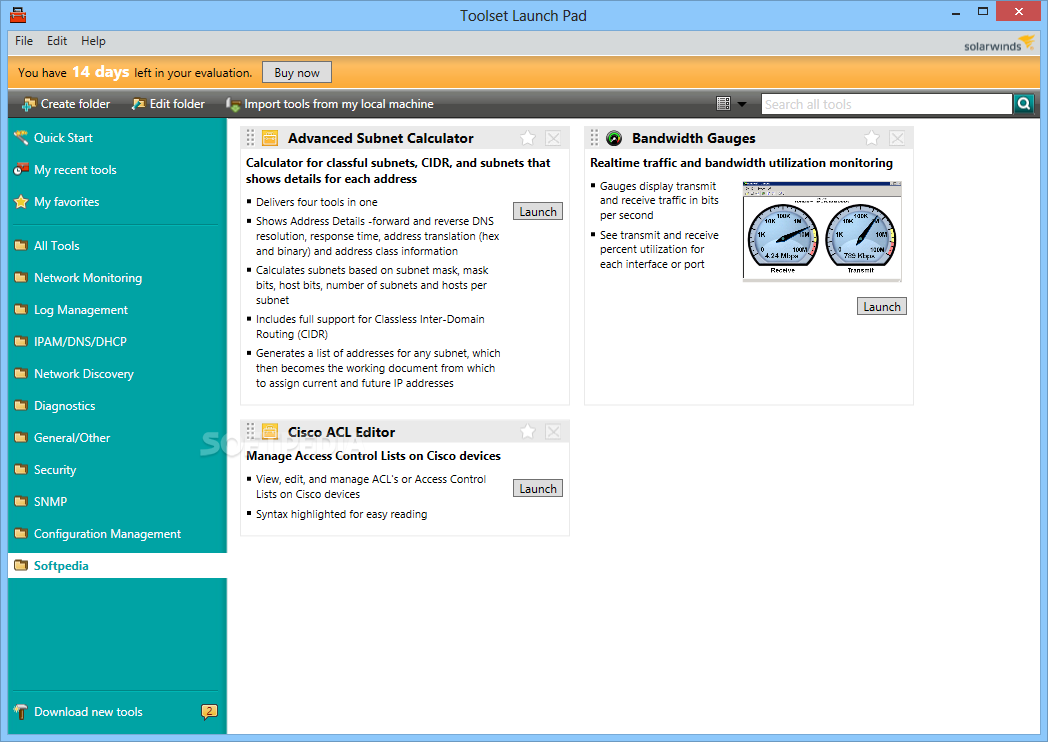Screen dimensions: 1048x742
Task: Click Edit folder in toolbar
Action: 168,104
